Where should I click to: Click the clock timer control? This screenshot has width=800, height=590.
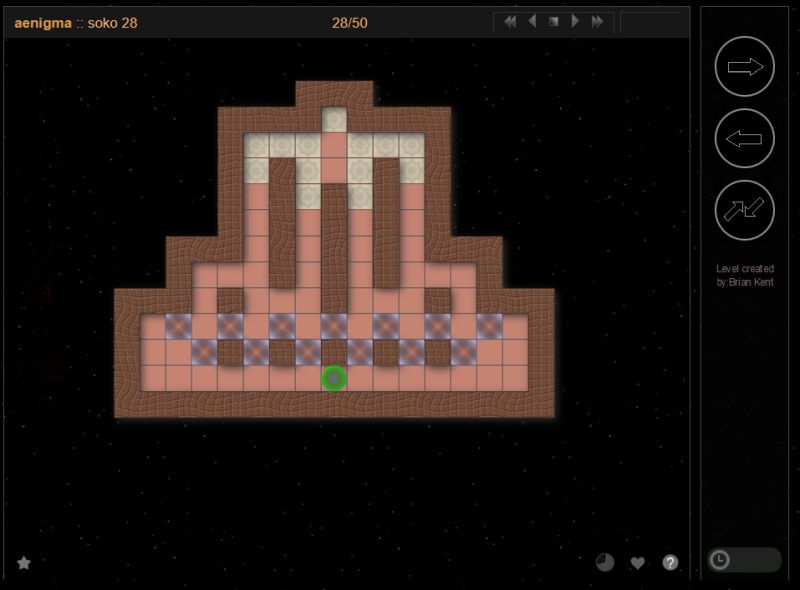click(744, 560)
